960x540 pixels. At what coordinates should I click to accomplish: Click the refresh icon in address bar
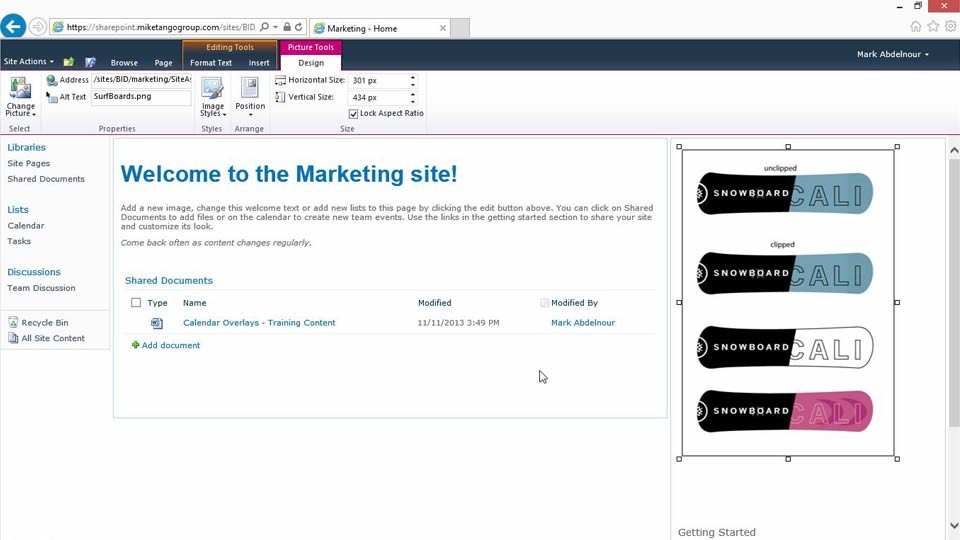(x=298, y=27)
